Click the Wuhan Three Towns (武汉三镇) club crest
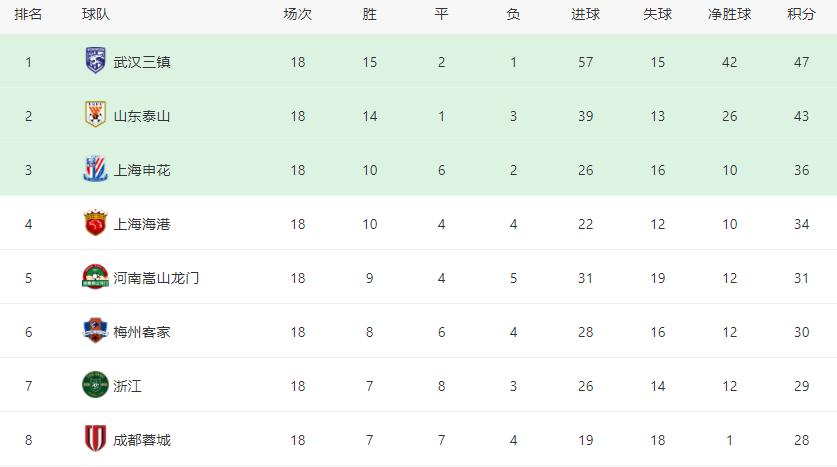837x467 pixels. (95, 61)
